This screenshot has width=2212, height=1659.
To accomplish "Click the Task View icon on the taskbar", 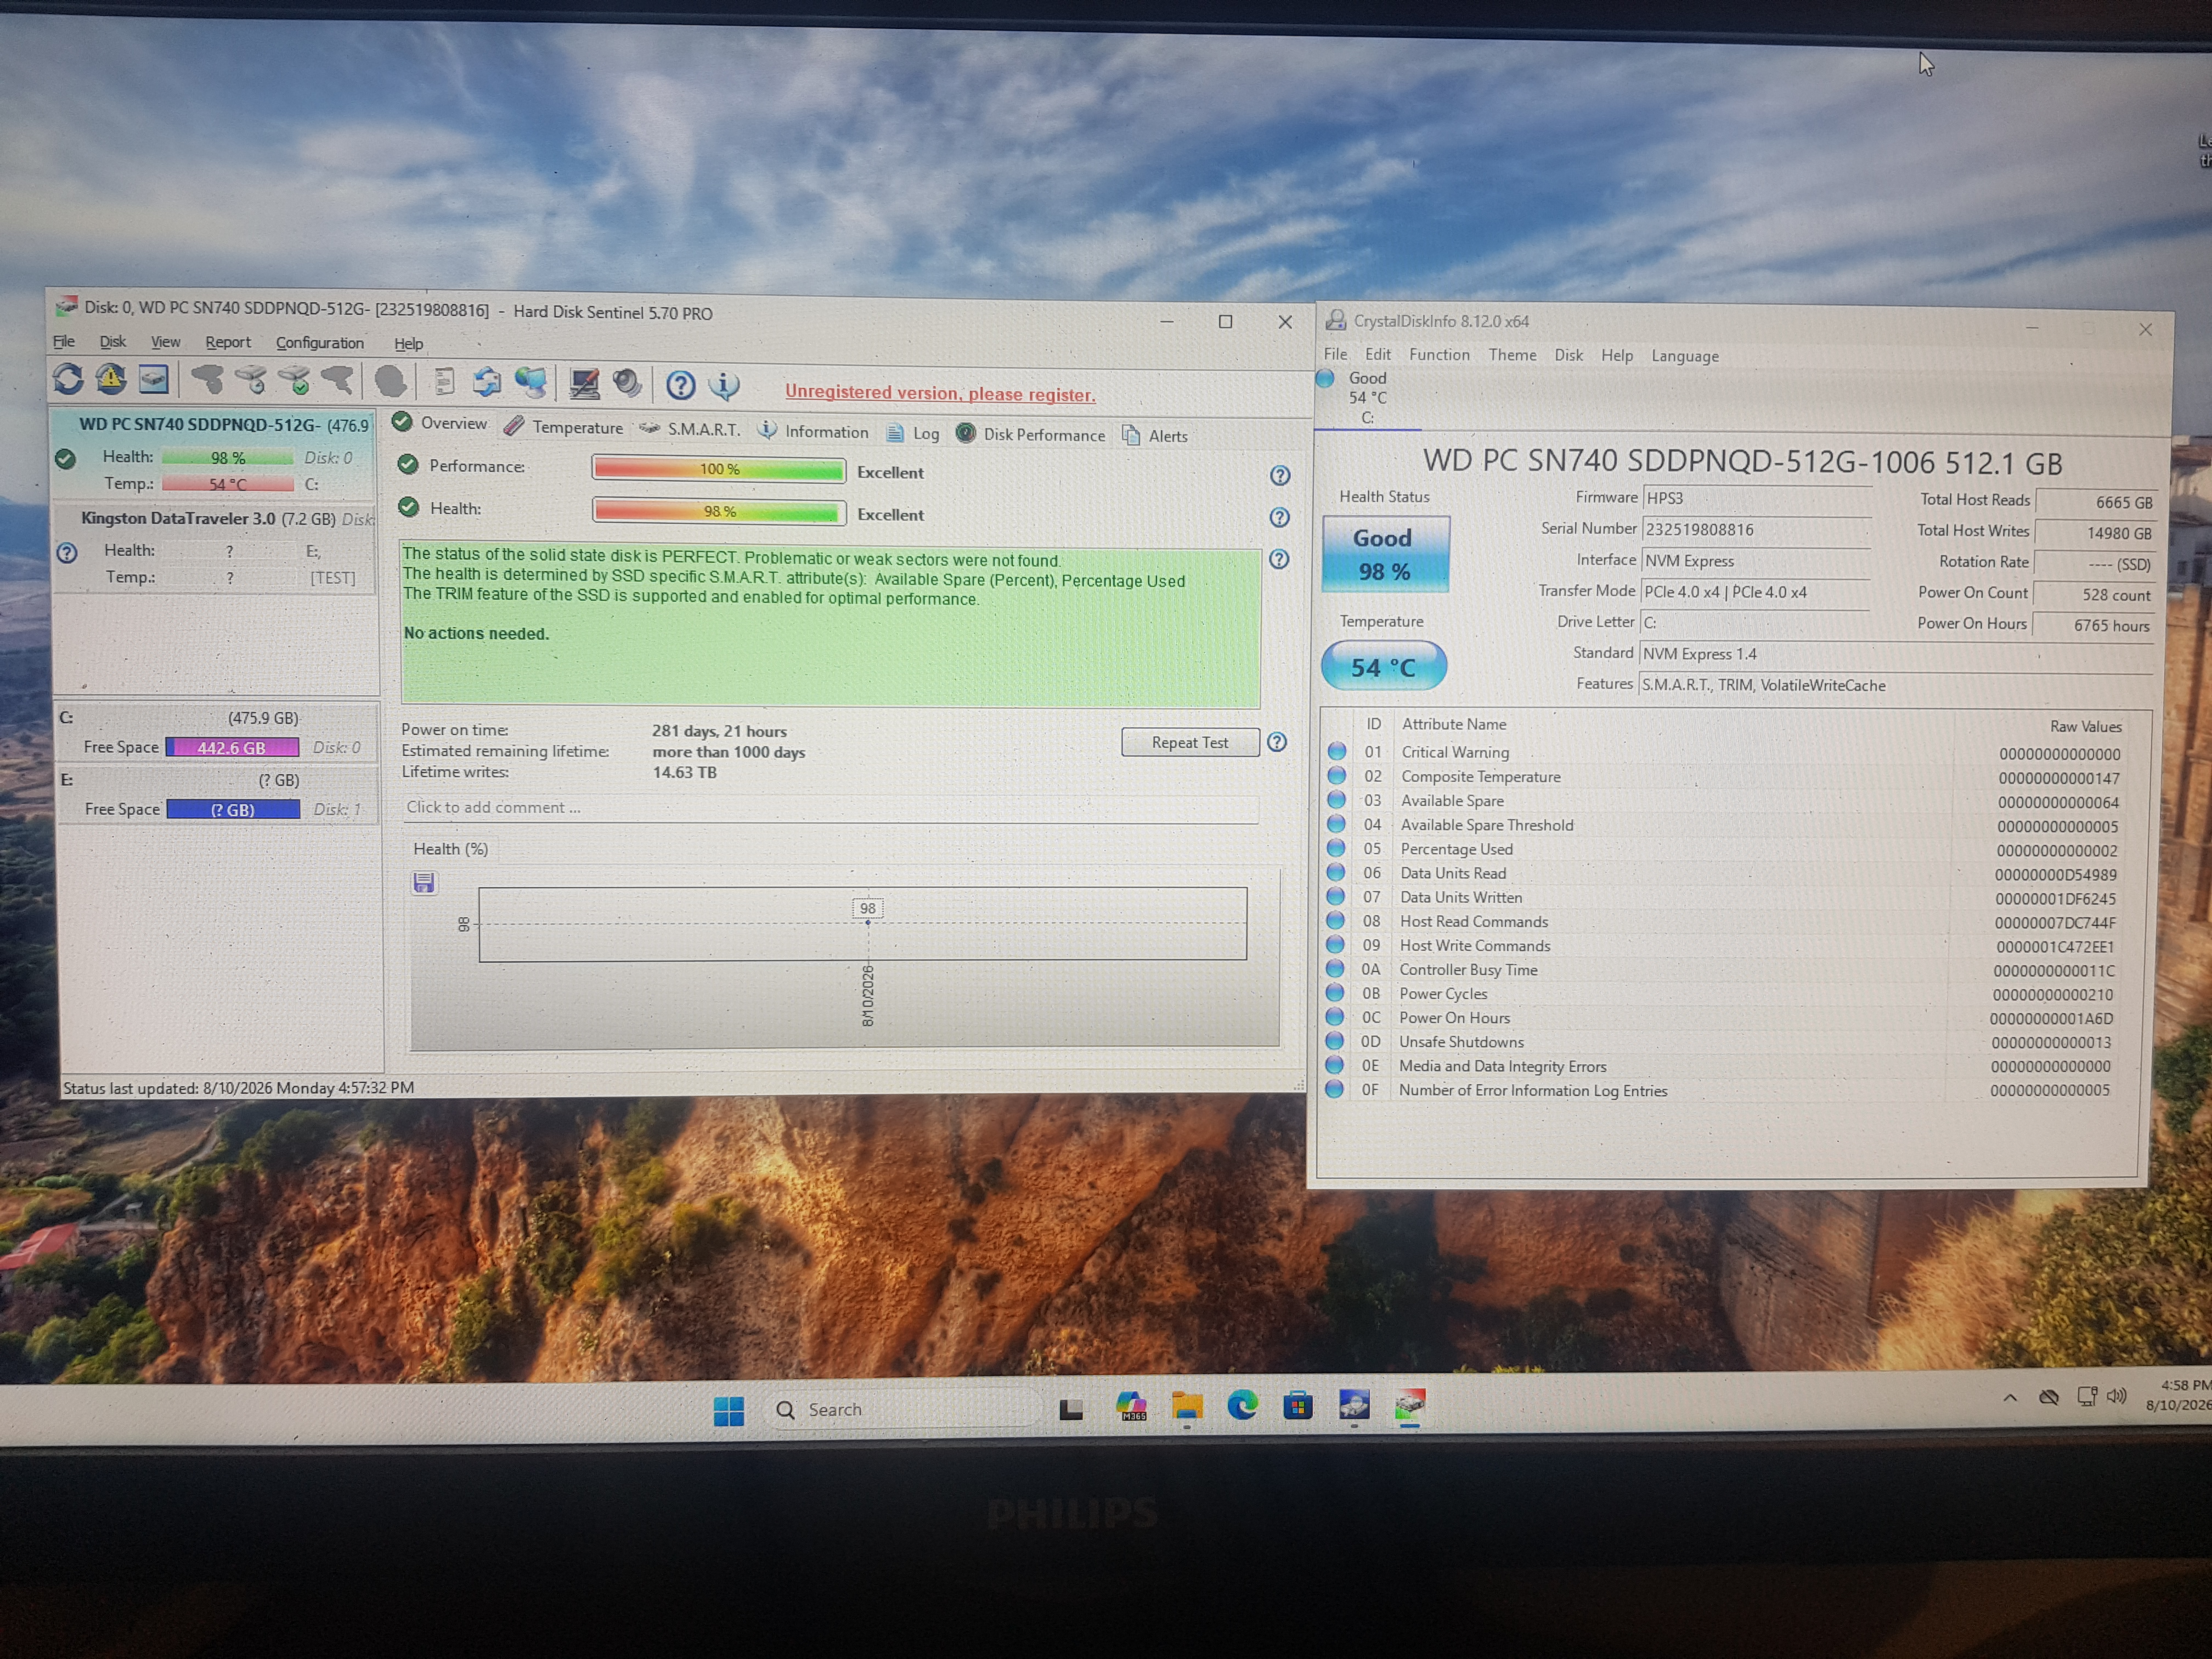I will point(1071,1409).
